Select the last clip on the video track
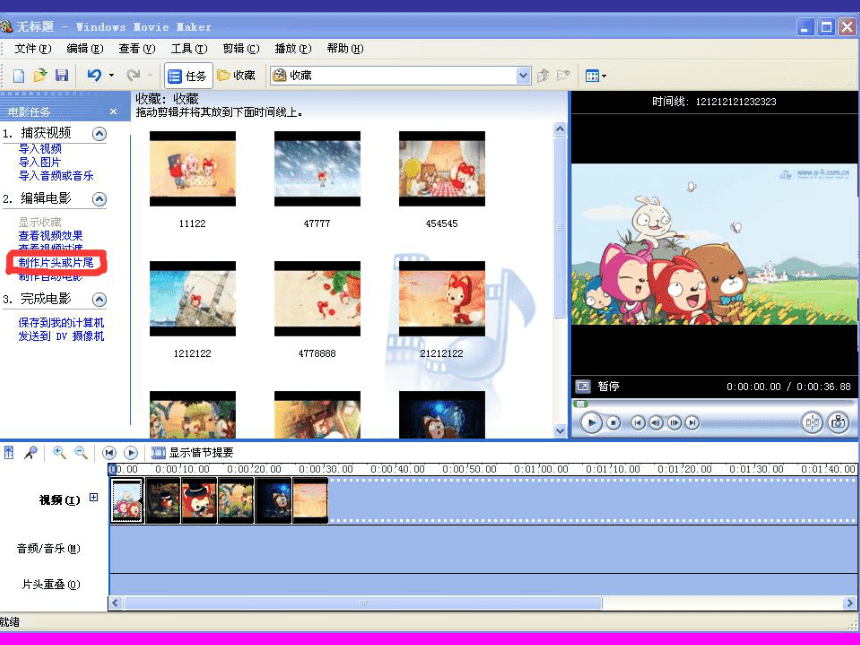This screenshot has height=645, width=860. coord(310,500)
